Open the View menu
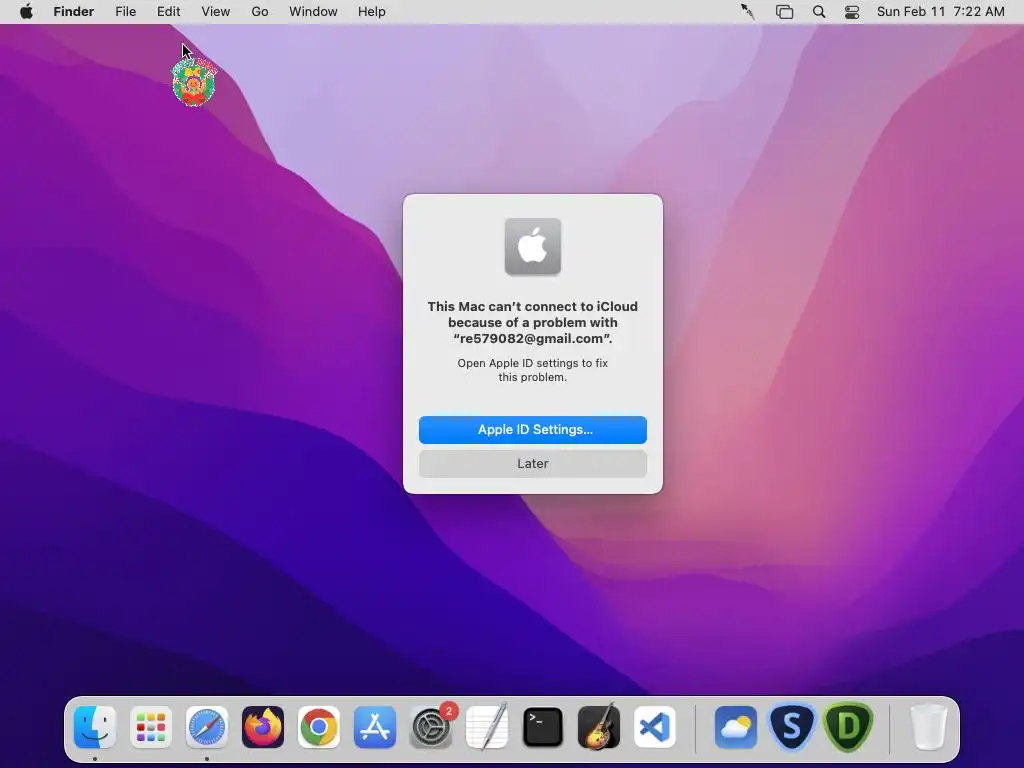This screenshot has width=1024, height=768. click(216, 12)
